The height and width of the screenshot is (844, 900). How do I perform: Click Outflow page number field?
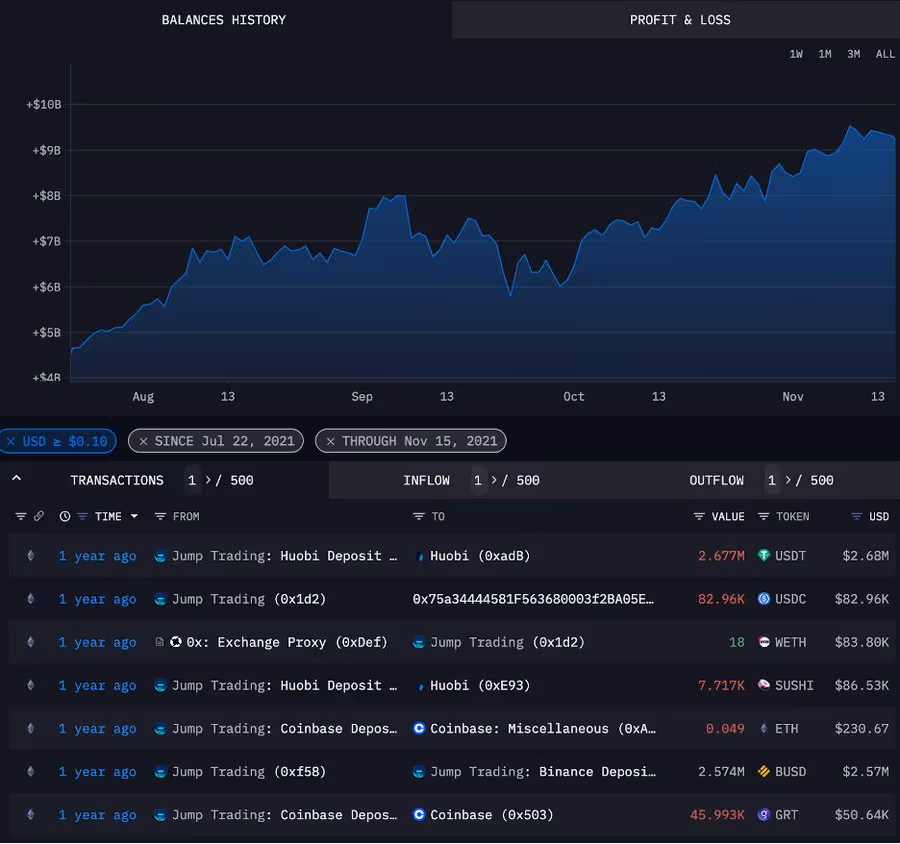coord(772,481)
